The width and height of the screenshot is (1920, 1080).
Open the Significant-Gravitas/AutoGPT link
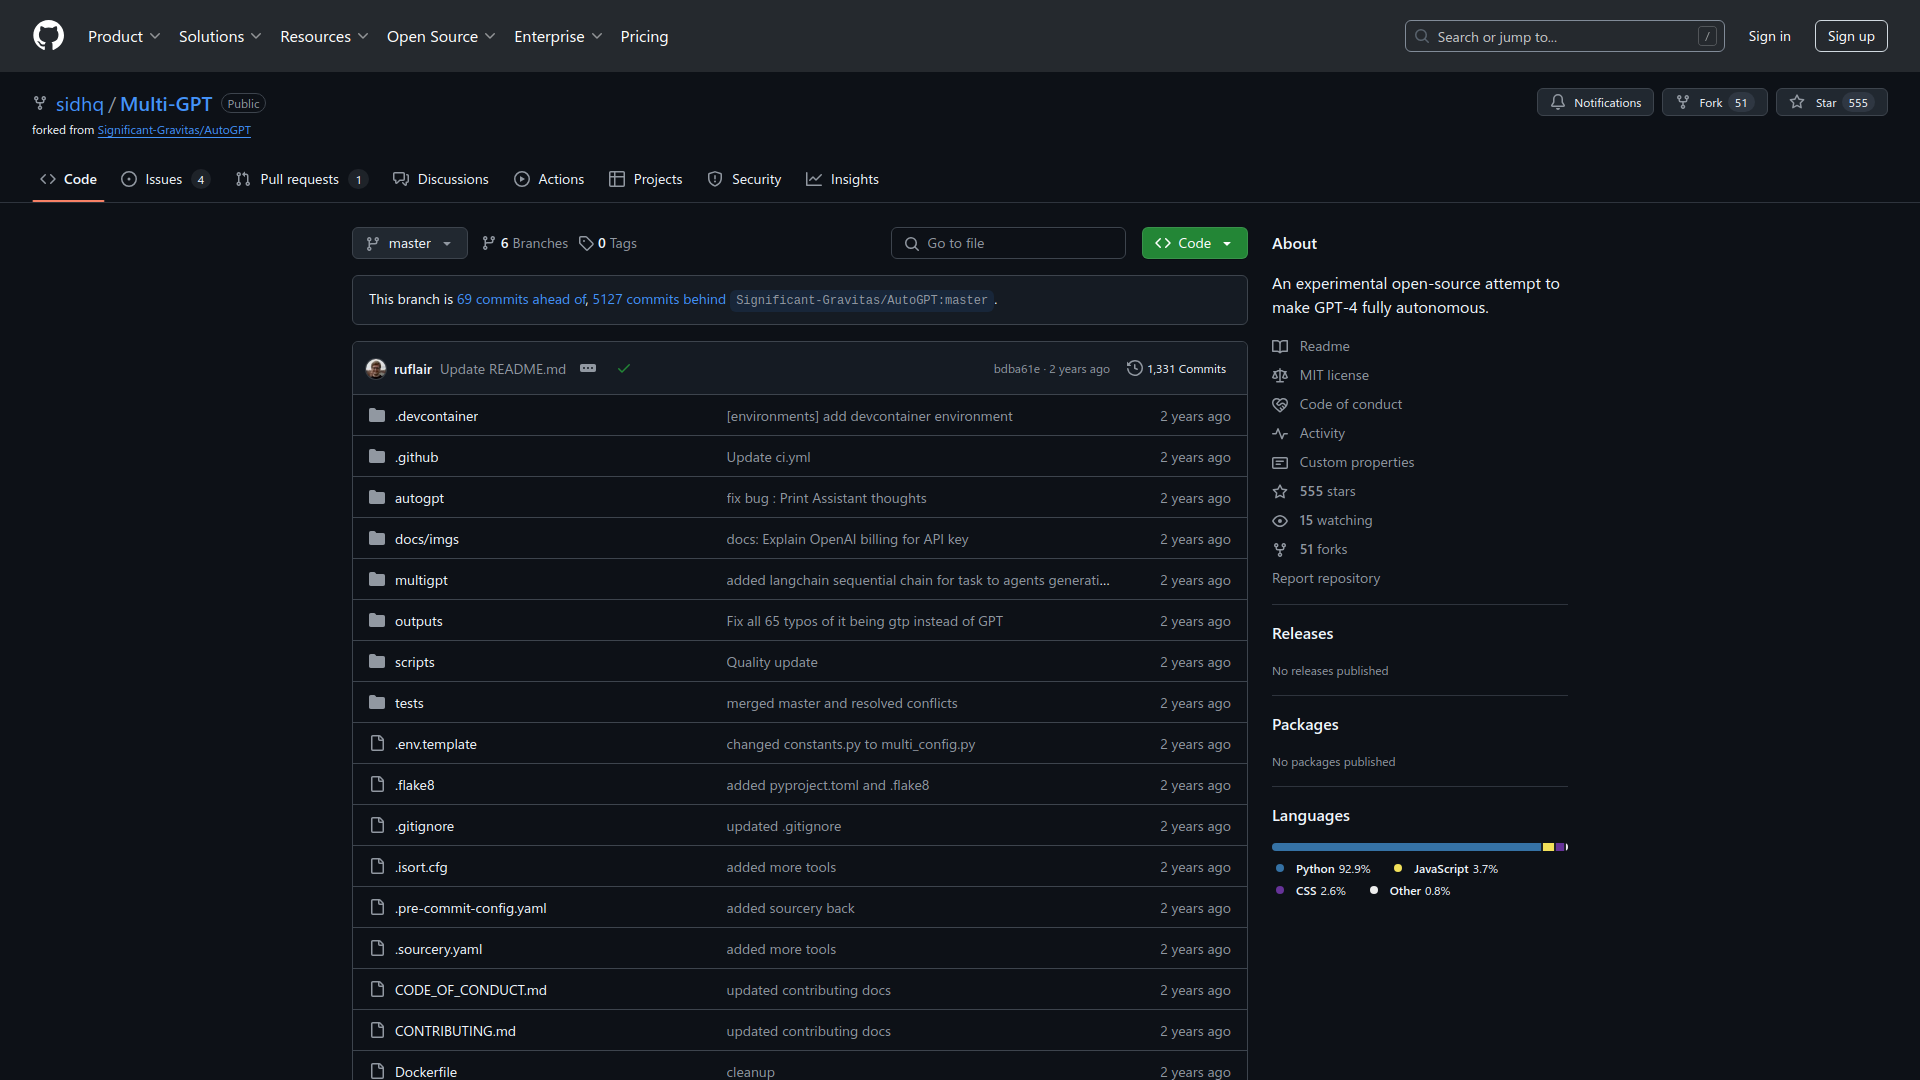coord(173,130)
